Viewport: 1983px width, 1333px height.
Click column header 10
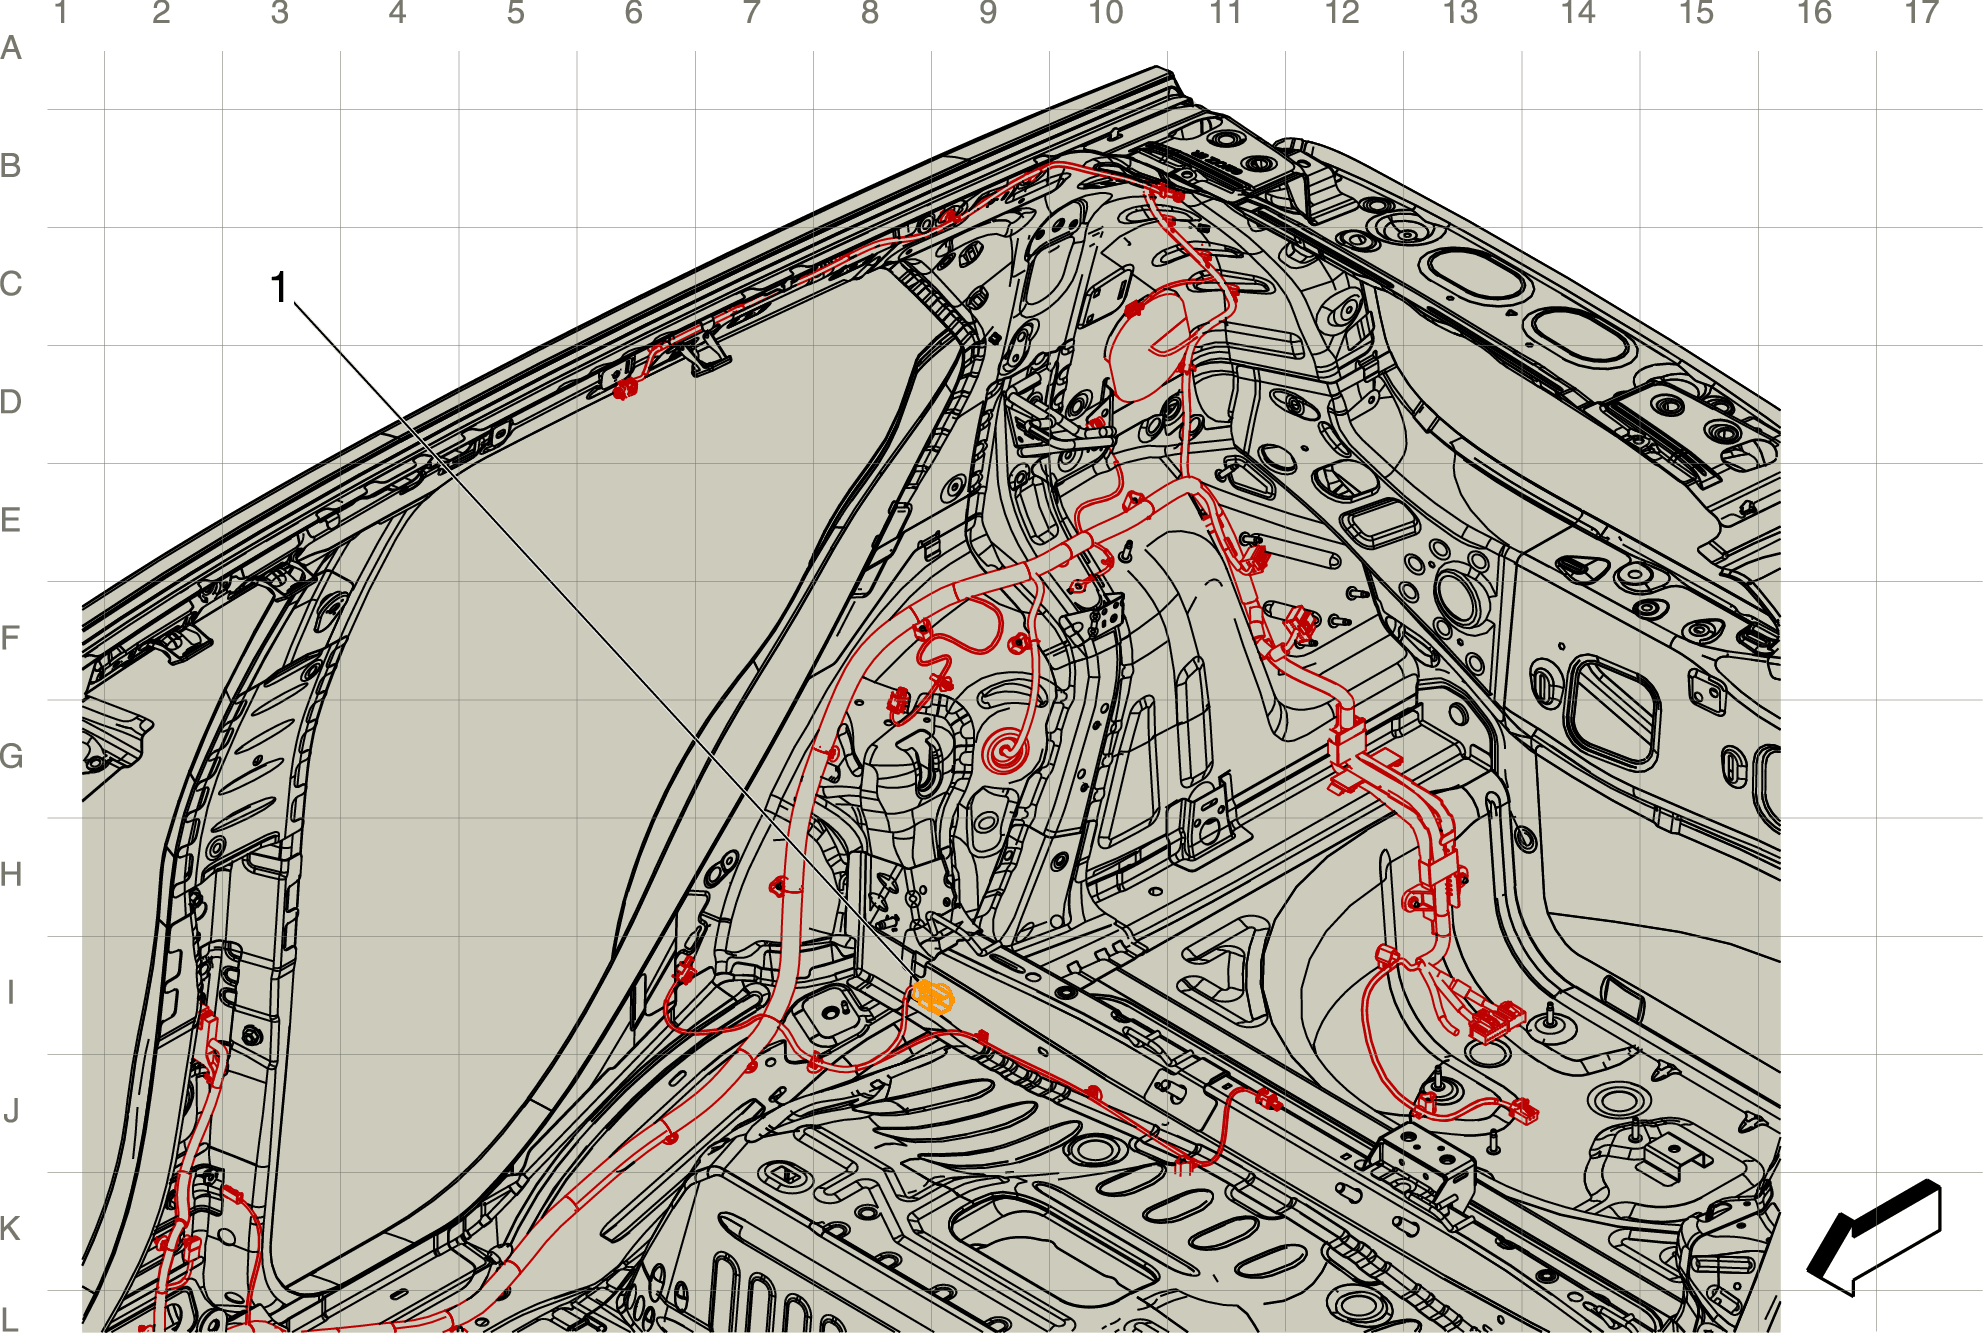(1106, 13)
